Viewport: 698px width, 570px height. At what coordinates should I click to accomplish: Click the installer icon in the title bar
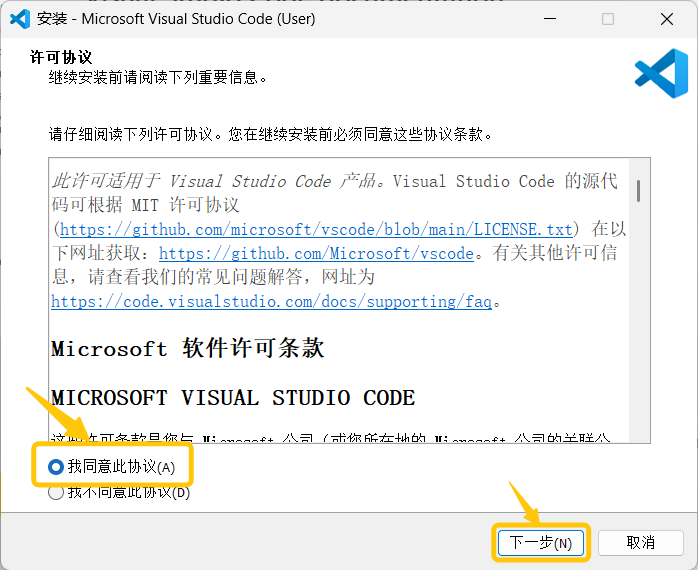(x=19, y=19)
